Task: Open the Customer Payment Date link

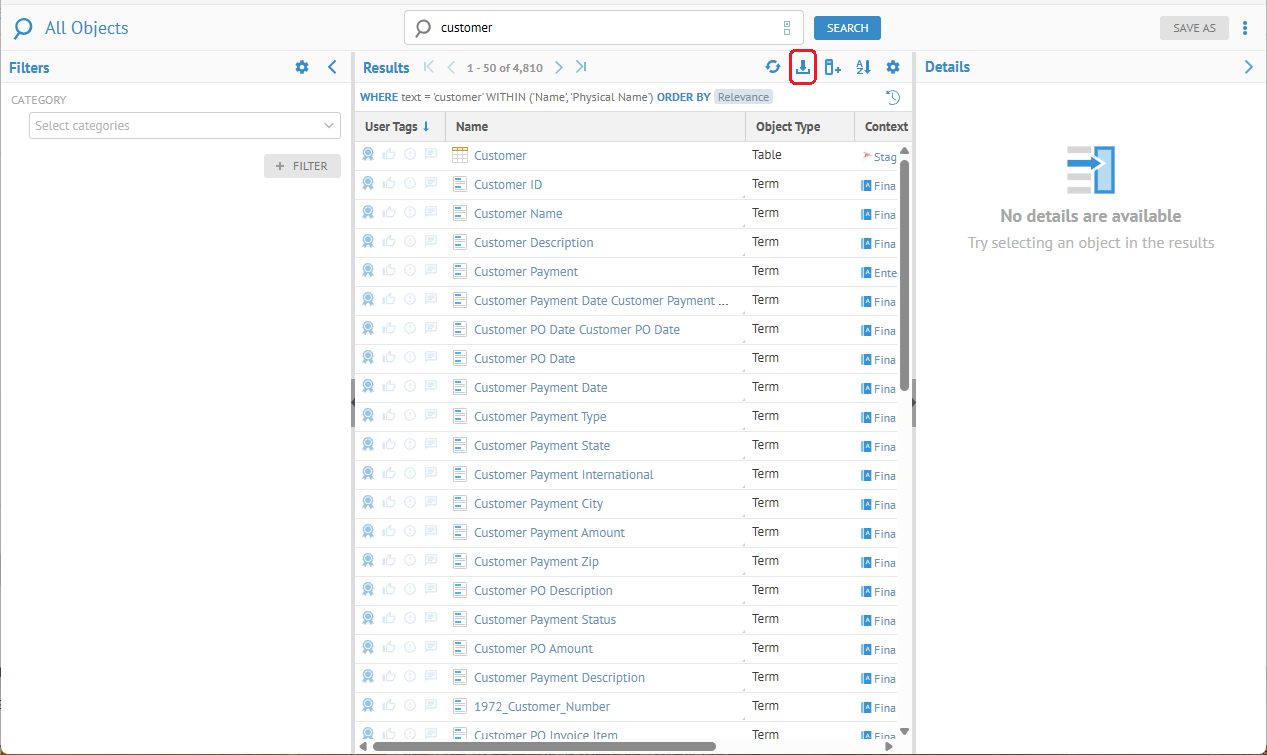Action: click(540, 388)
